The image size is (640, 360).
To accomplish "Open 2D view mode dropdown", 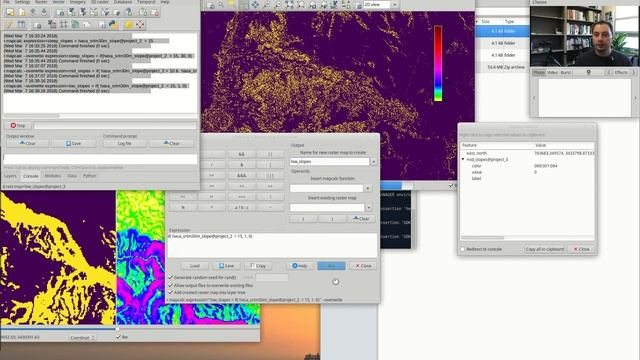I will (x=394, y=5).
